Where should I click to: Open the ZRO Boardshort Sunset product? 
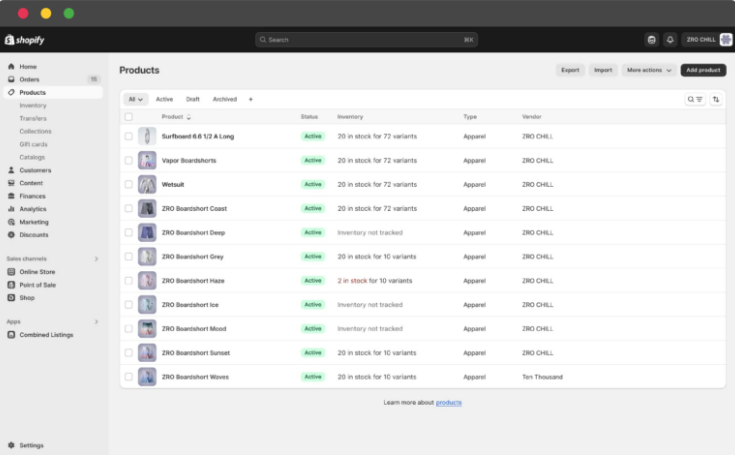click(x=196, y=353)
